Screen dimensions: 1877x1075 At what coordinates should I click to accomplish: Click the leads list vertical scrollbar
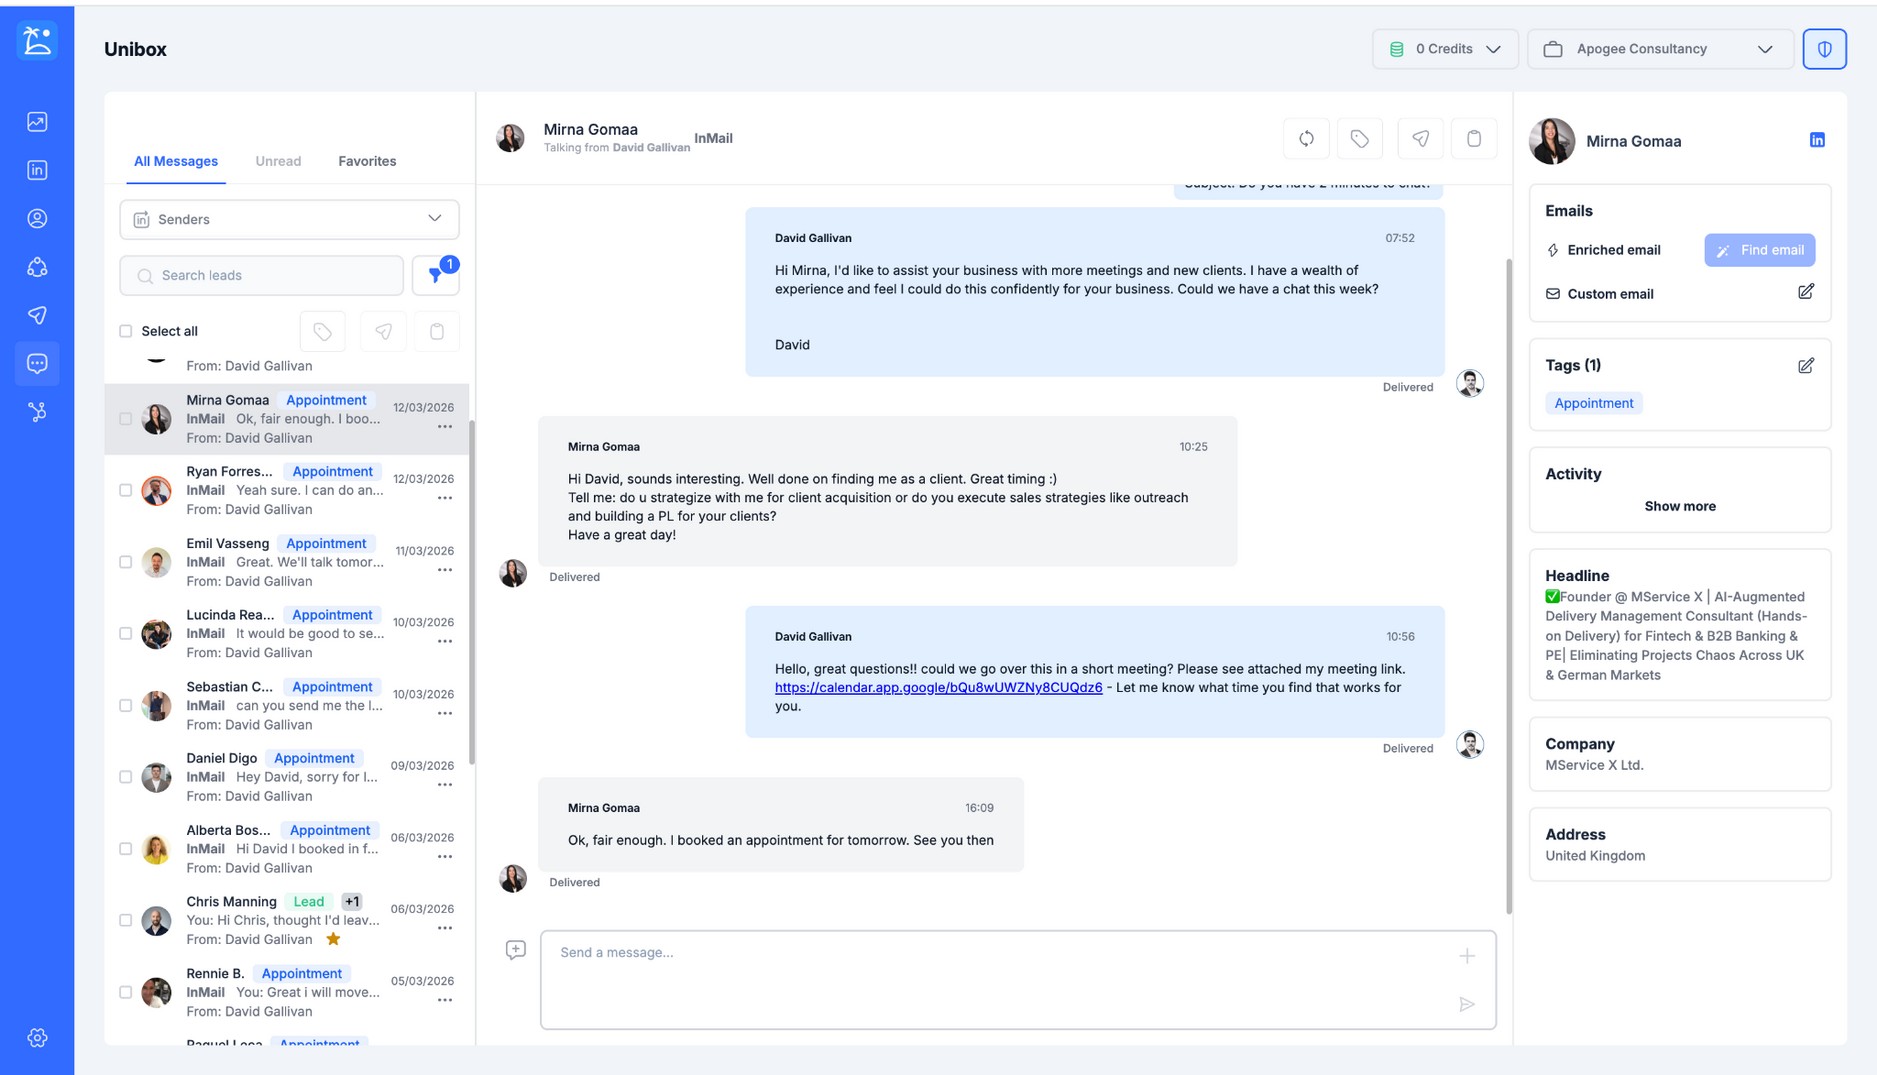coord(471,592)
